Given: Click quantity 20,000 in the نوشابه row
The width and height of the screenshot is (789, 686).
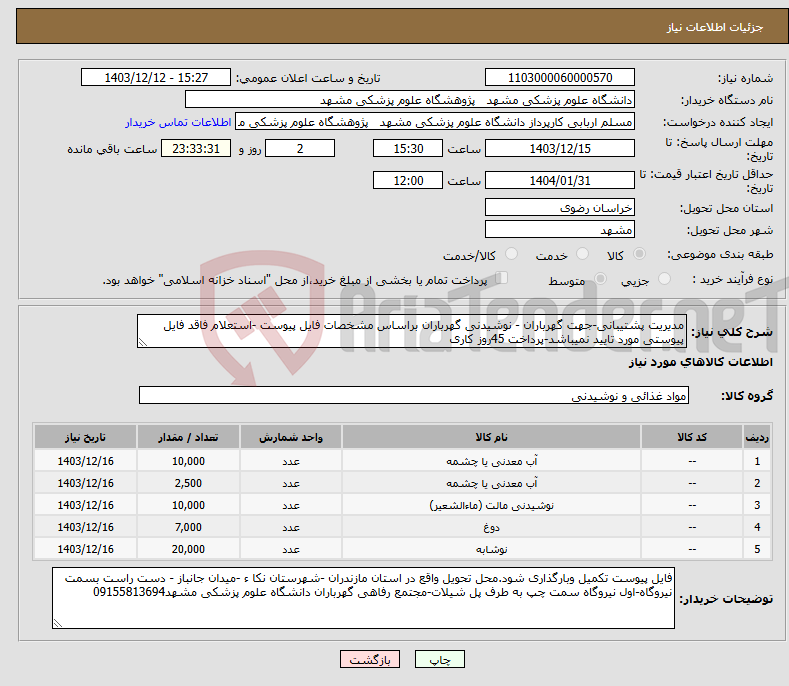Looking at the screenshot, I should [x=188, y=550].
